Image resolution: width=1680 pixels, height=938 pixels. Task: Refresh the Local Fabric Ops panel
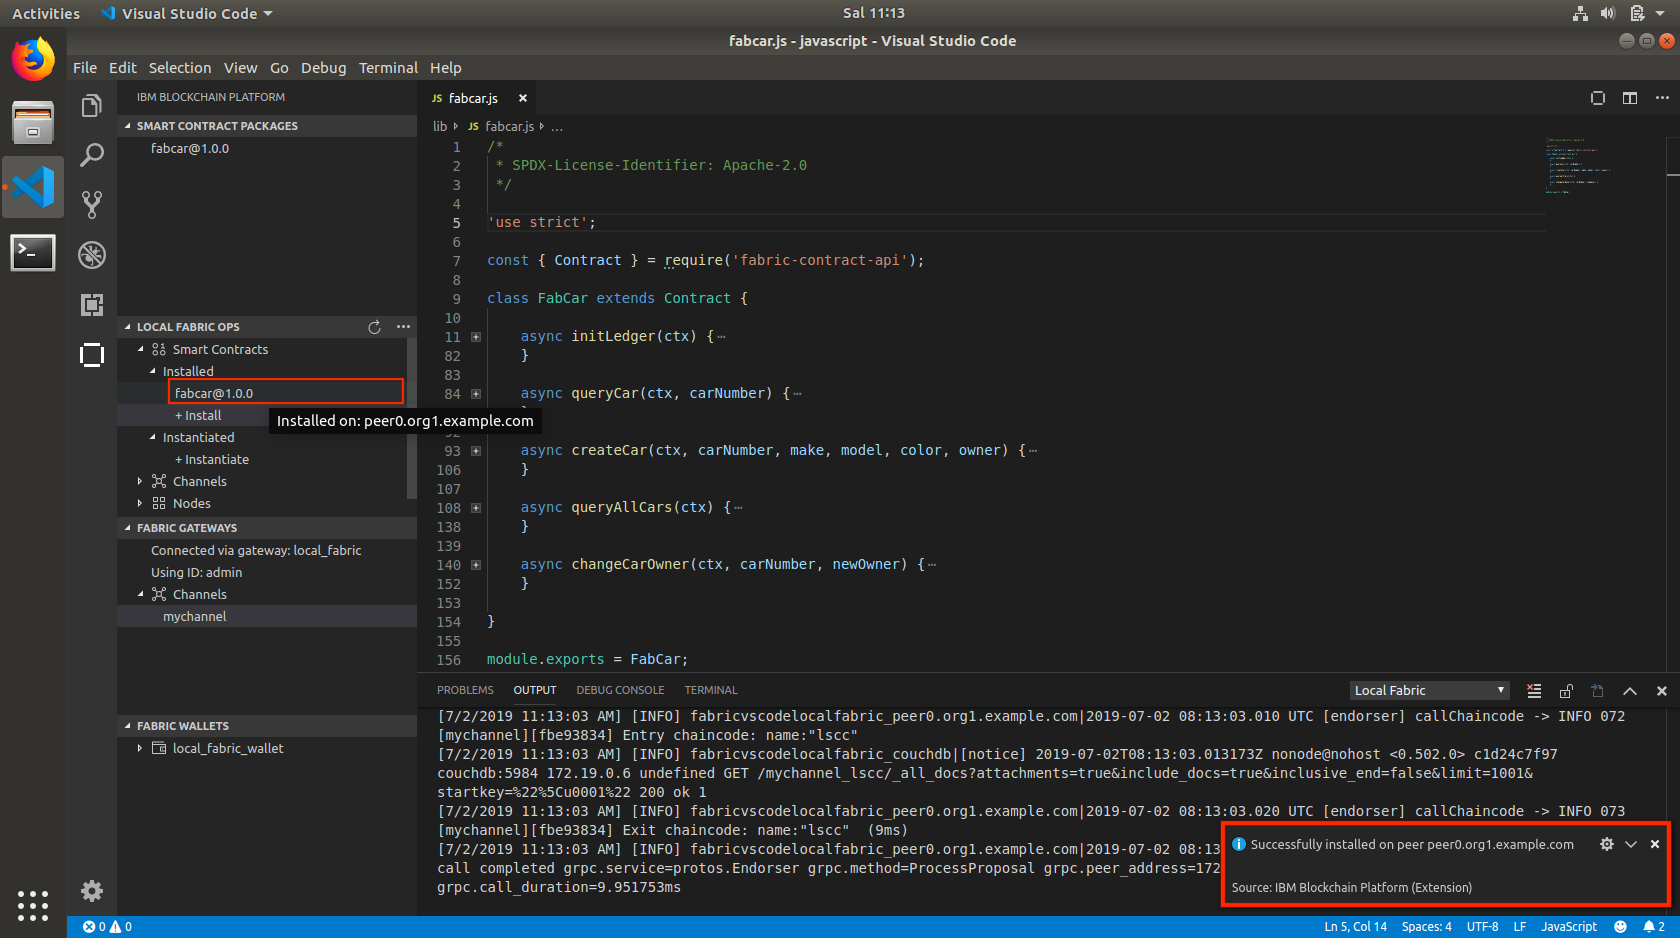pyautogui.click(x=374, y=327)
